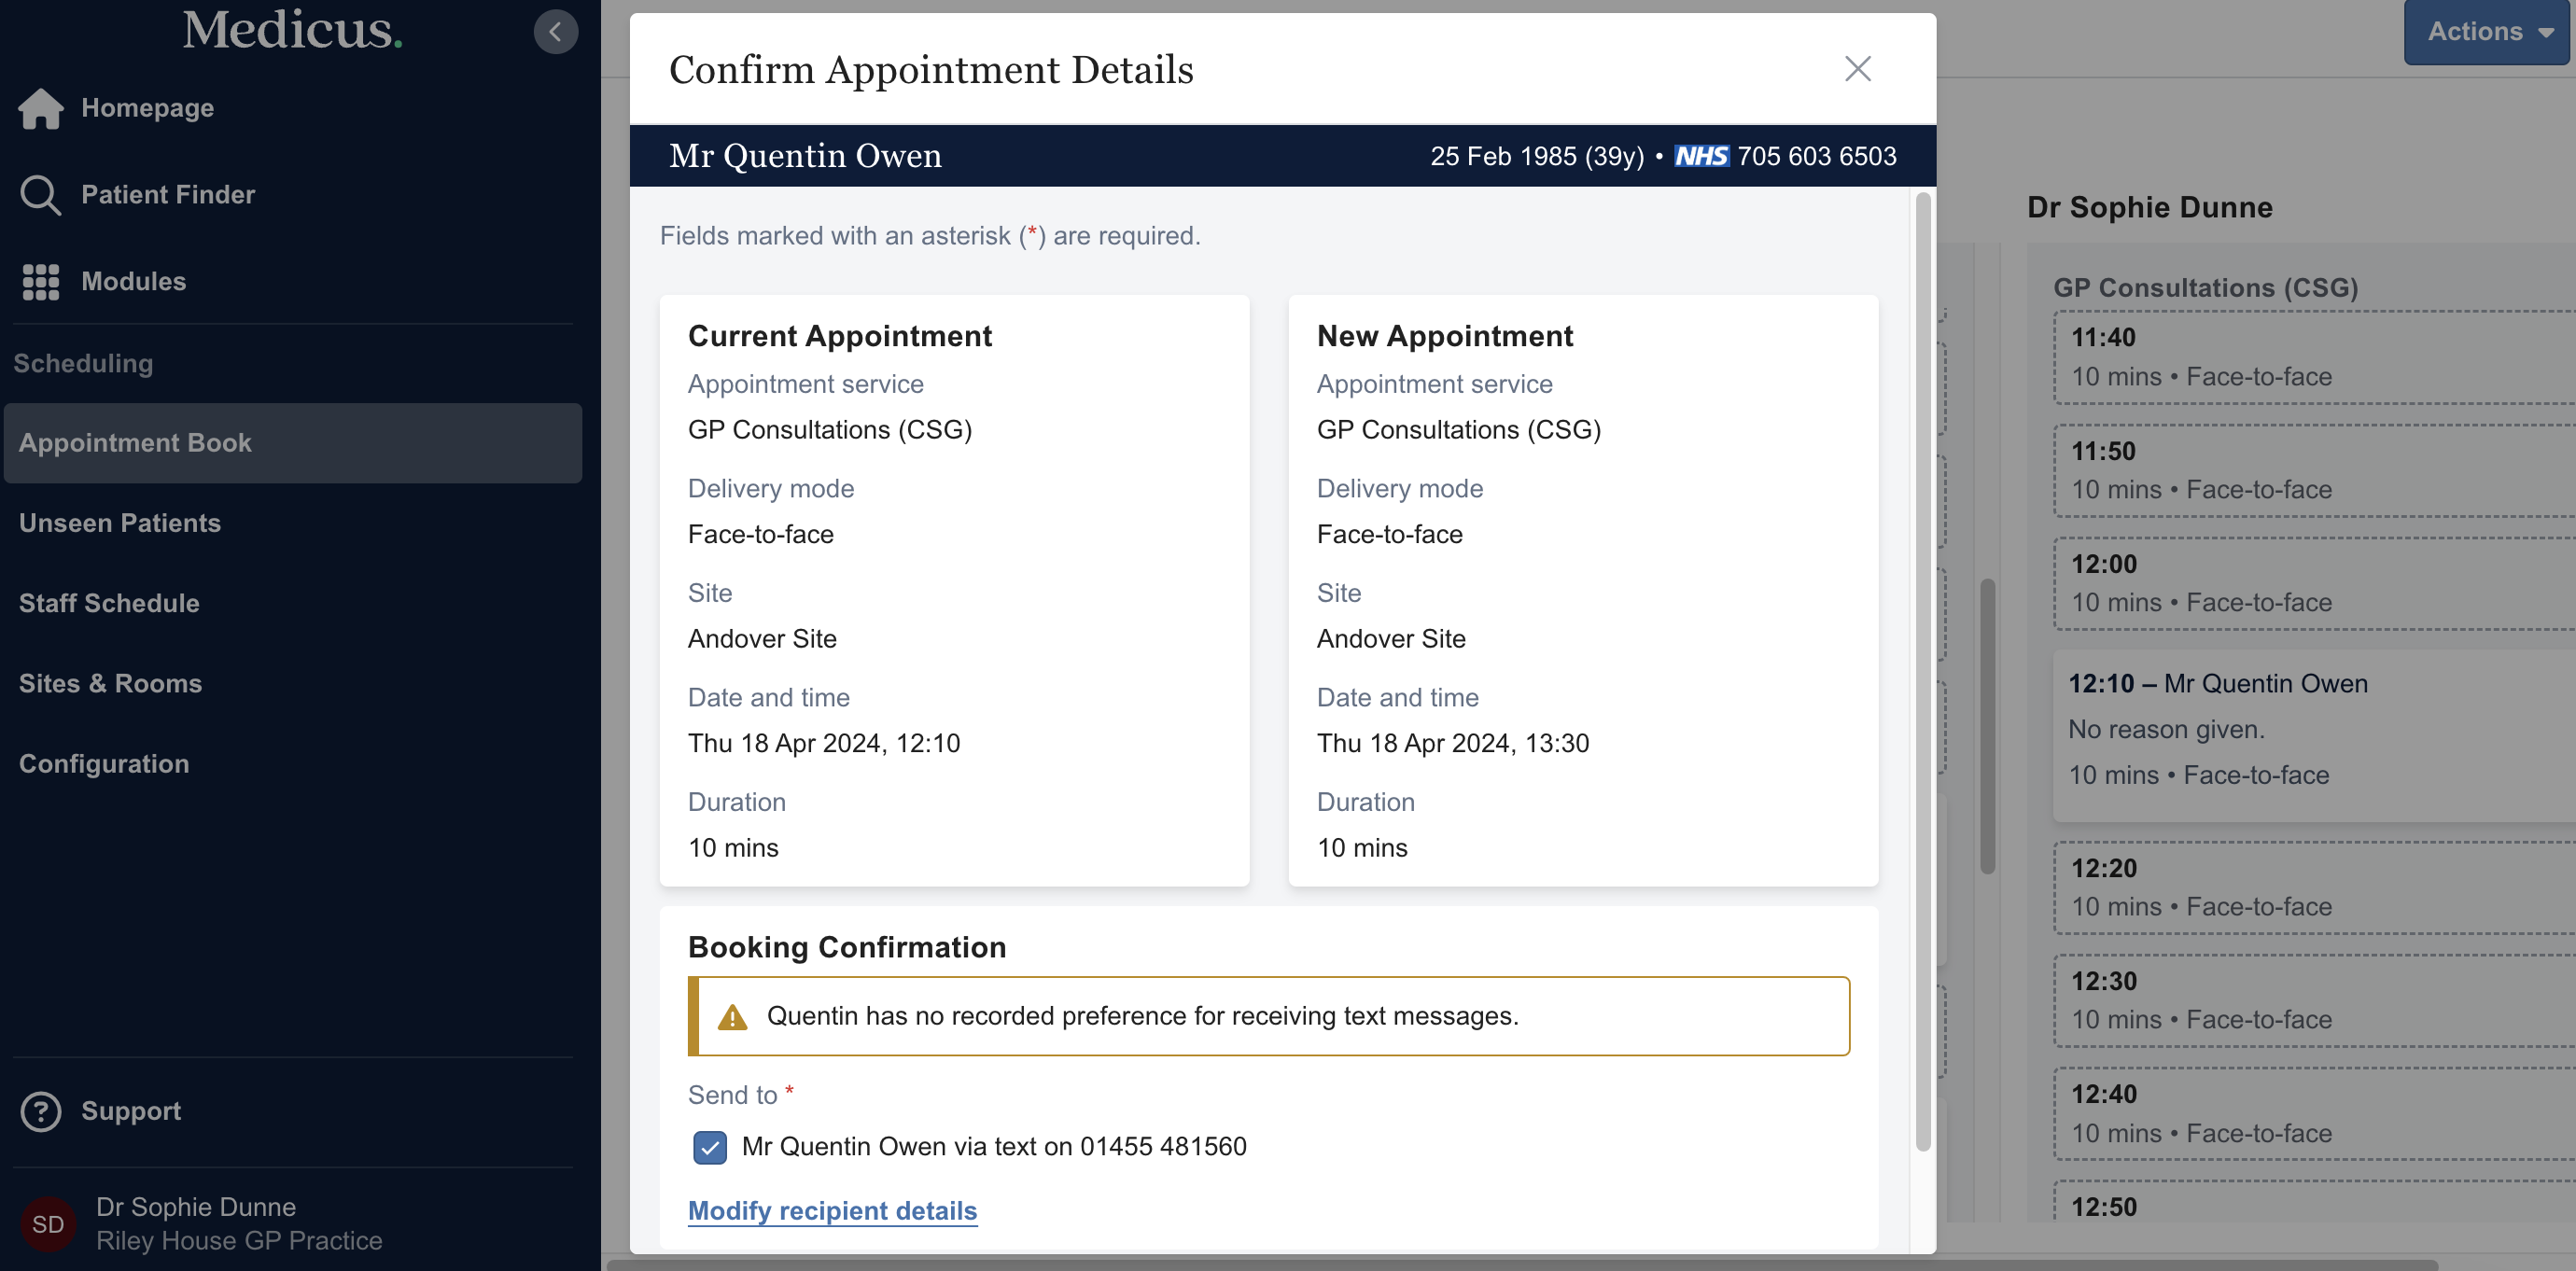Click the warning triangle in Booking Confirmation

(x=731, y=1016)
